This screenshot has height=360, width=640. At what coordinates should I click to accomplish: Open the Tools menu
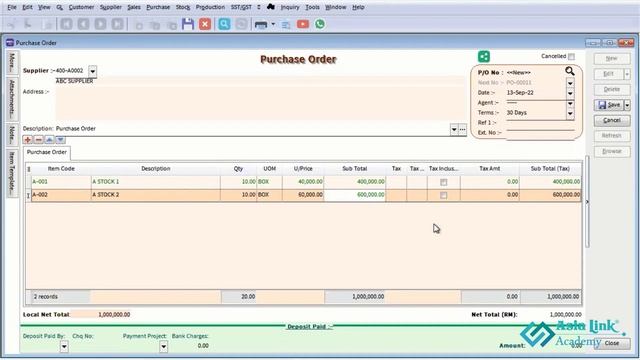312,7
